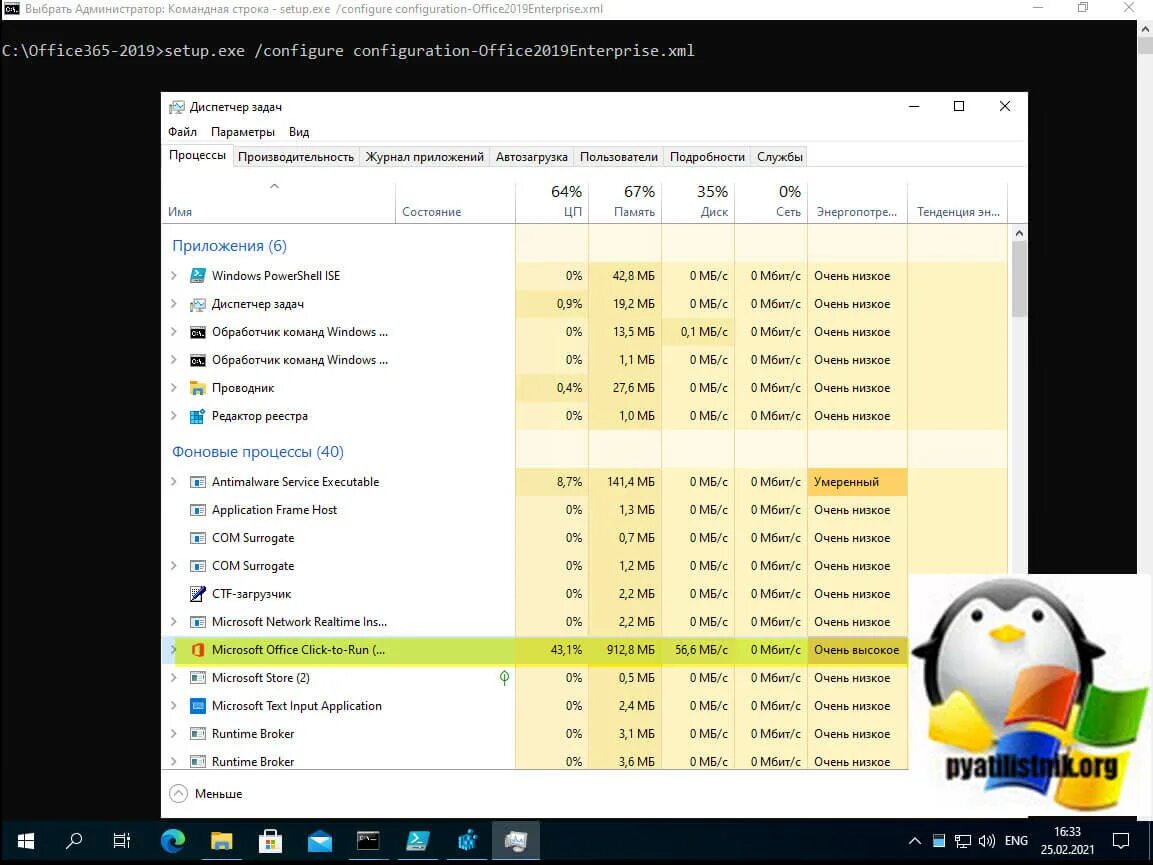Sort by Состояние column header
This screenshot has height=865, width=1153.
[455, 202]
